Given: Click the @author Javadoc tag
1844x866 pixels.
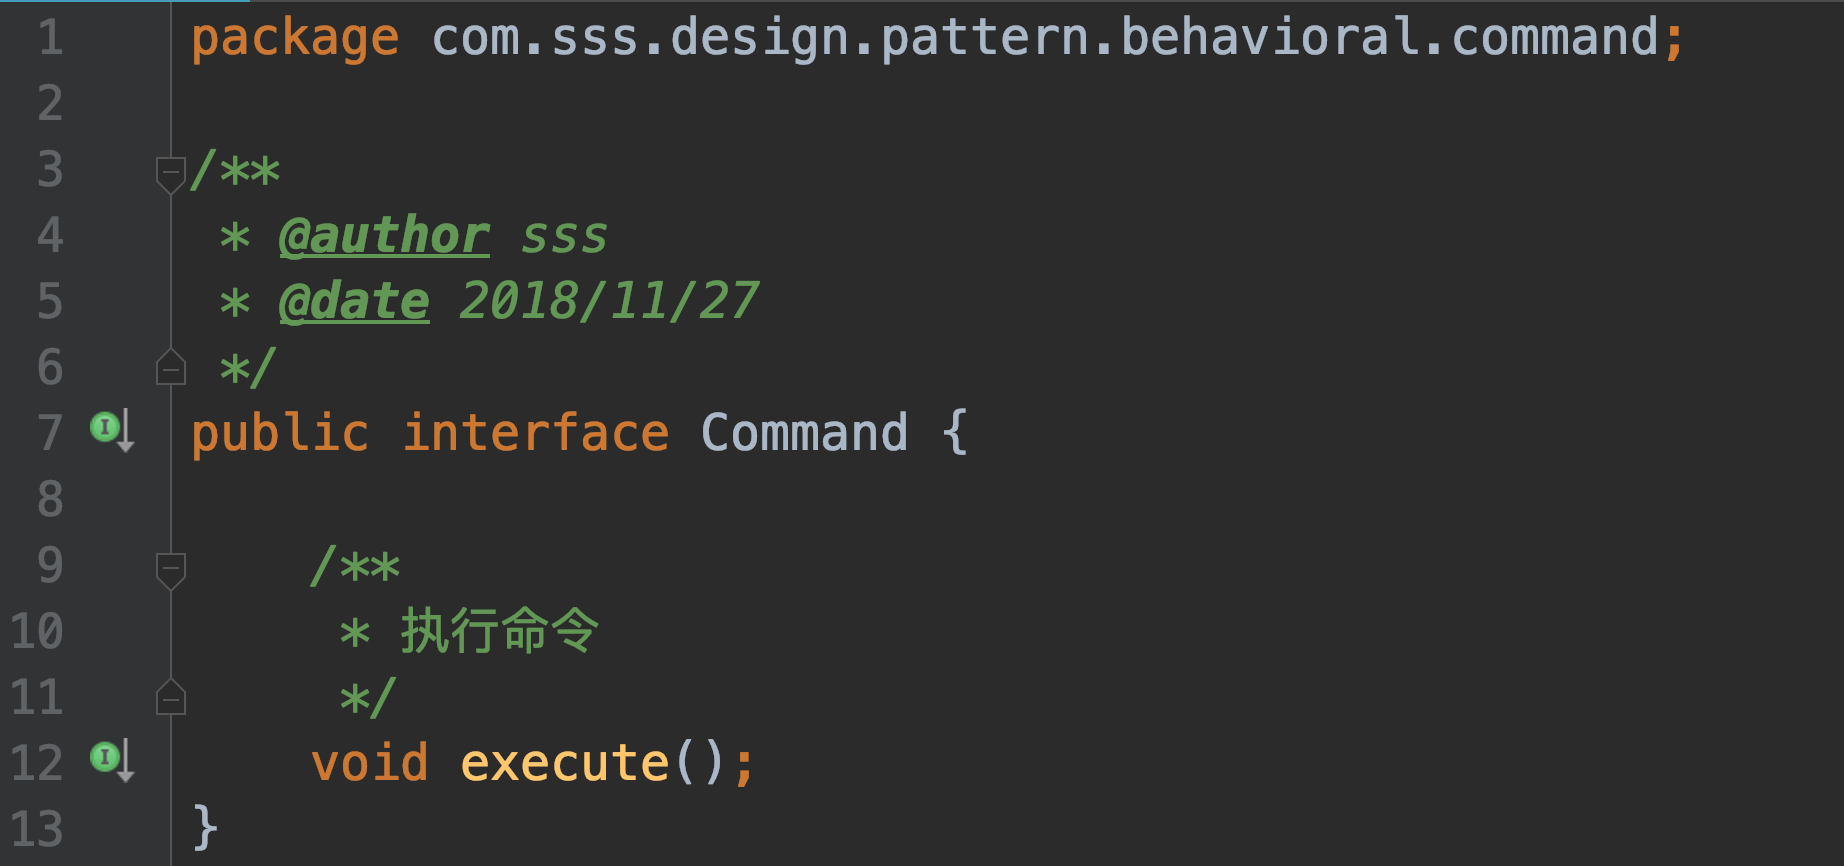Looking at the screenshot, I should 384,236.
